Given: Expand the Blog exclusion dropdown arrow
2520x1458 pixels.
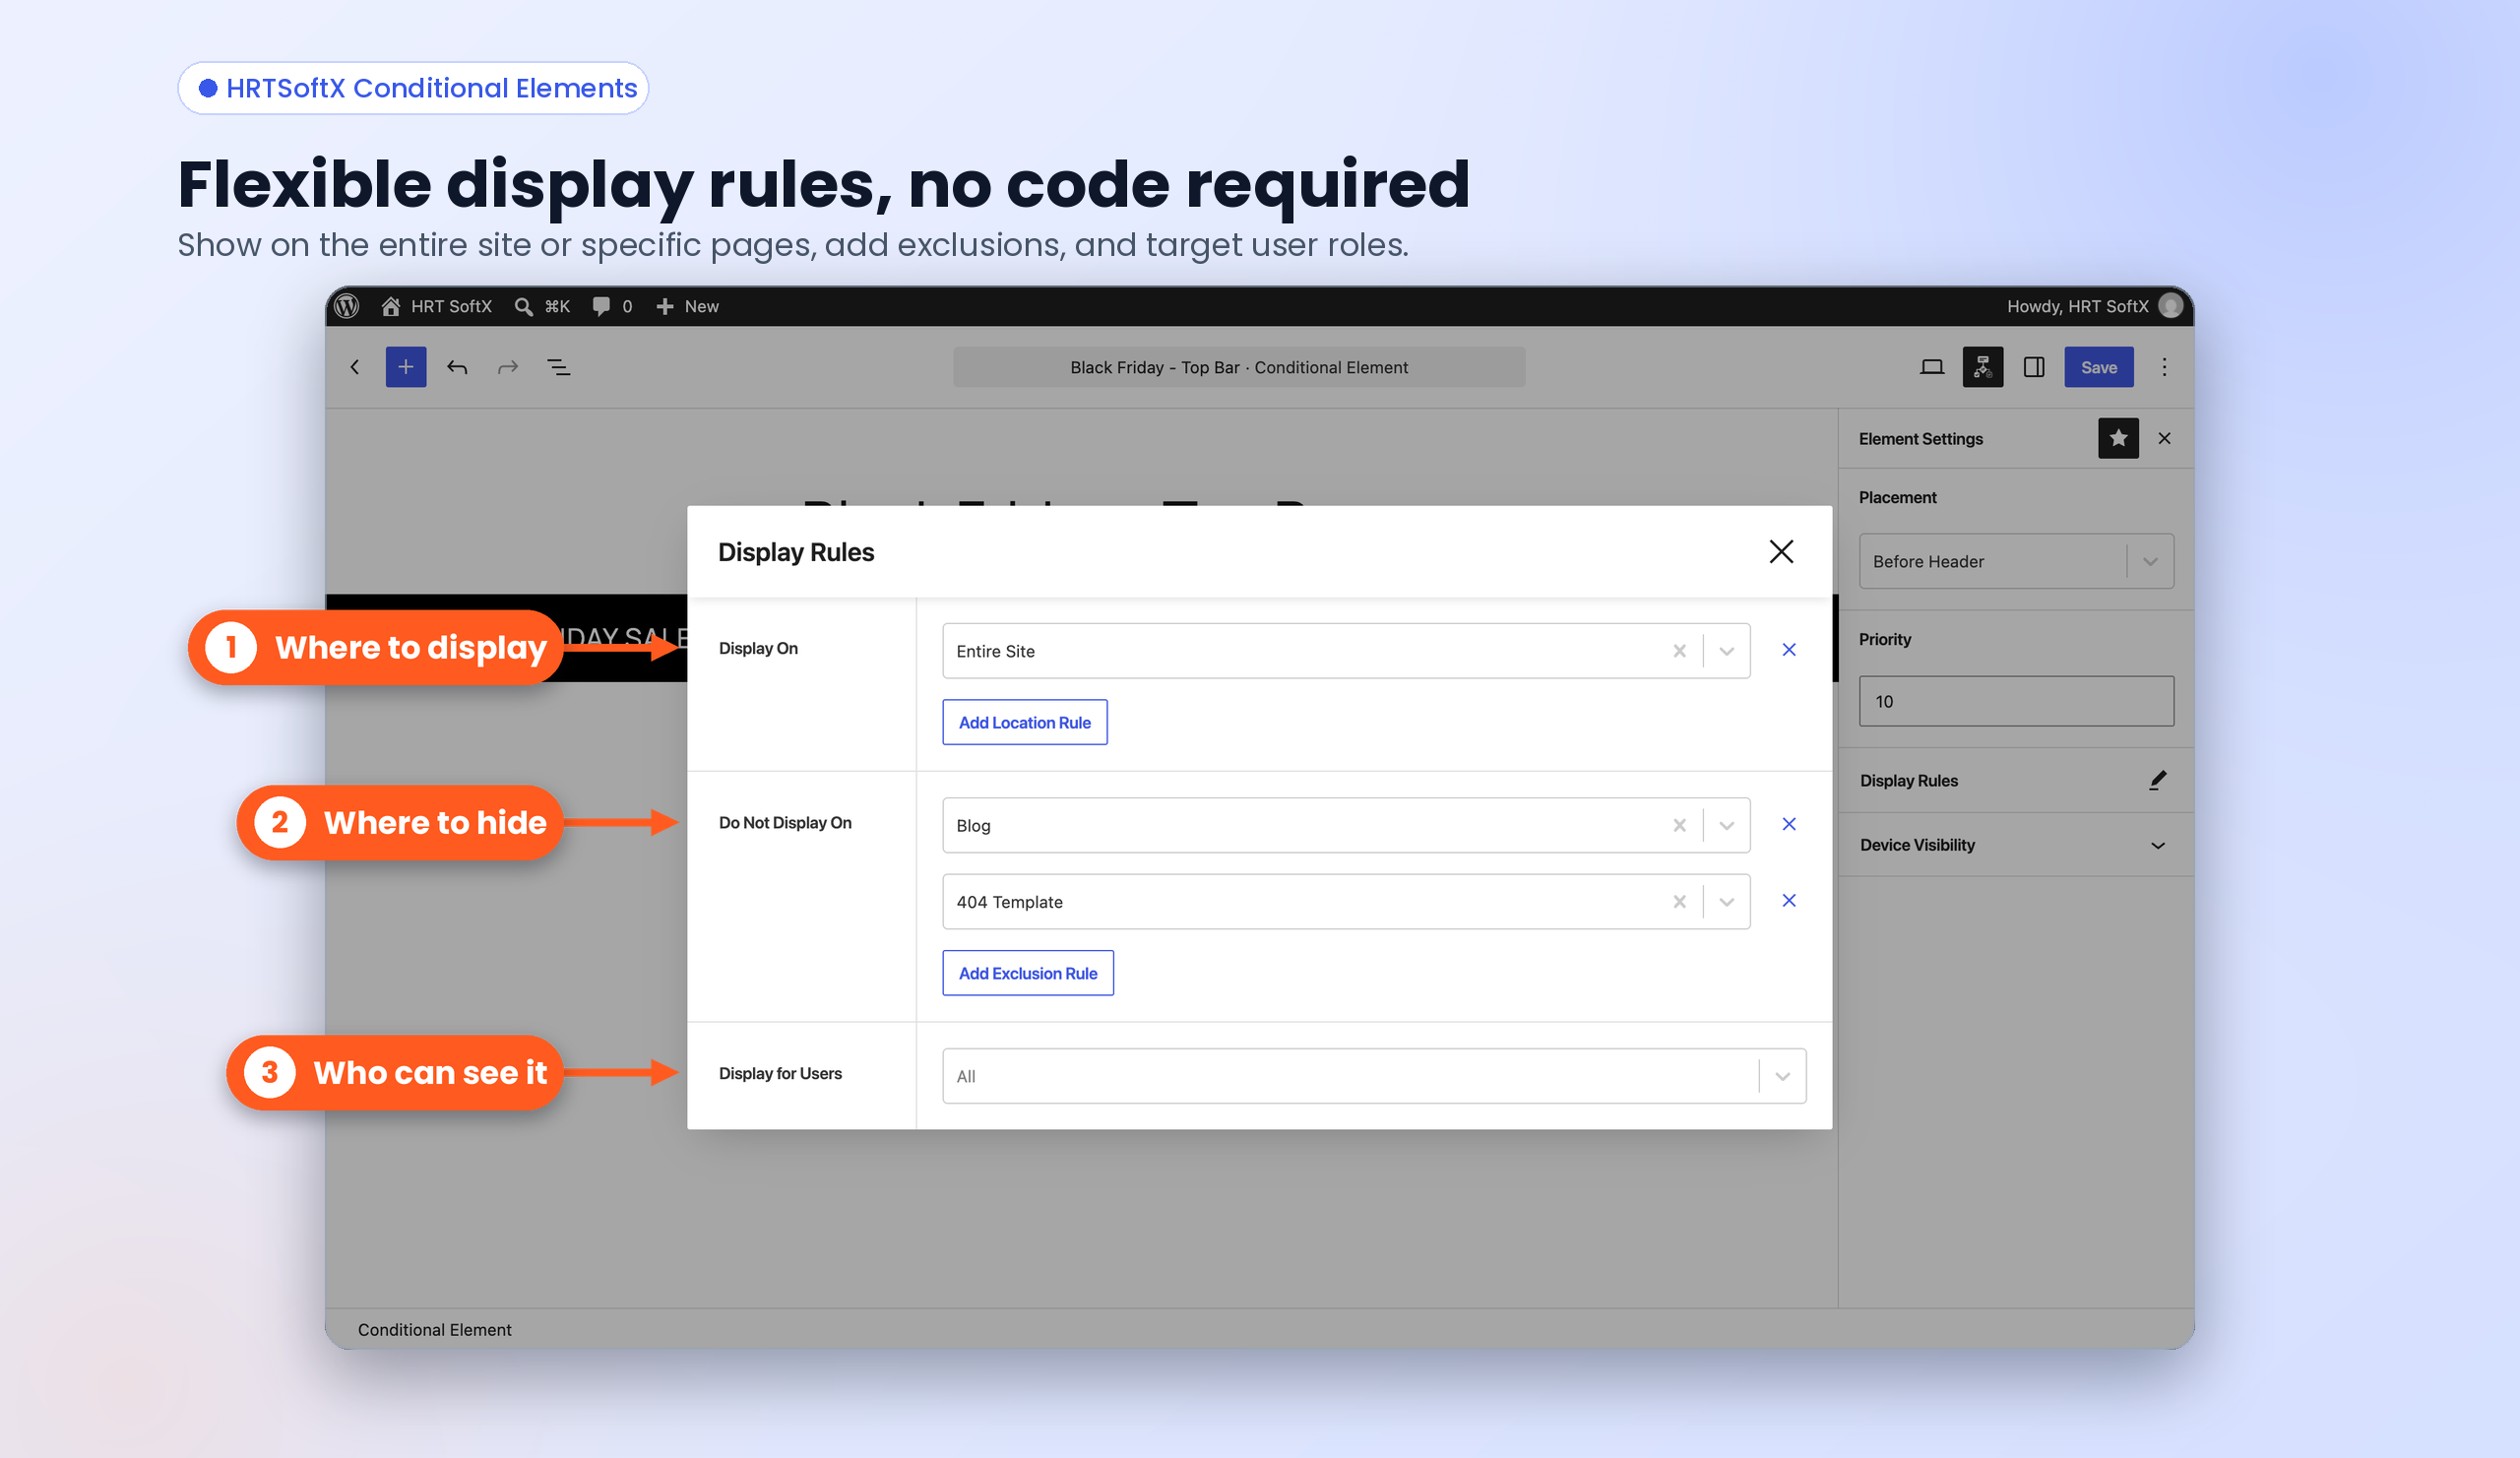Looking at the screenshot, I should coord(1726,825).
